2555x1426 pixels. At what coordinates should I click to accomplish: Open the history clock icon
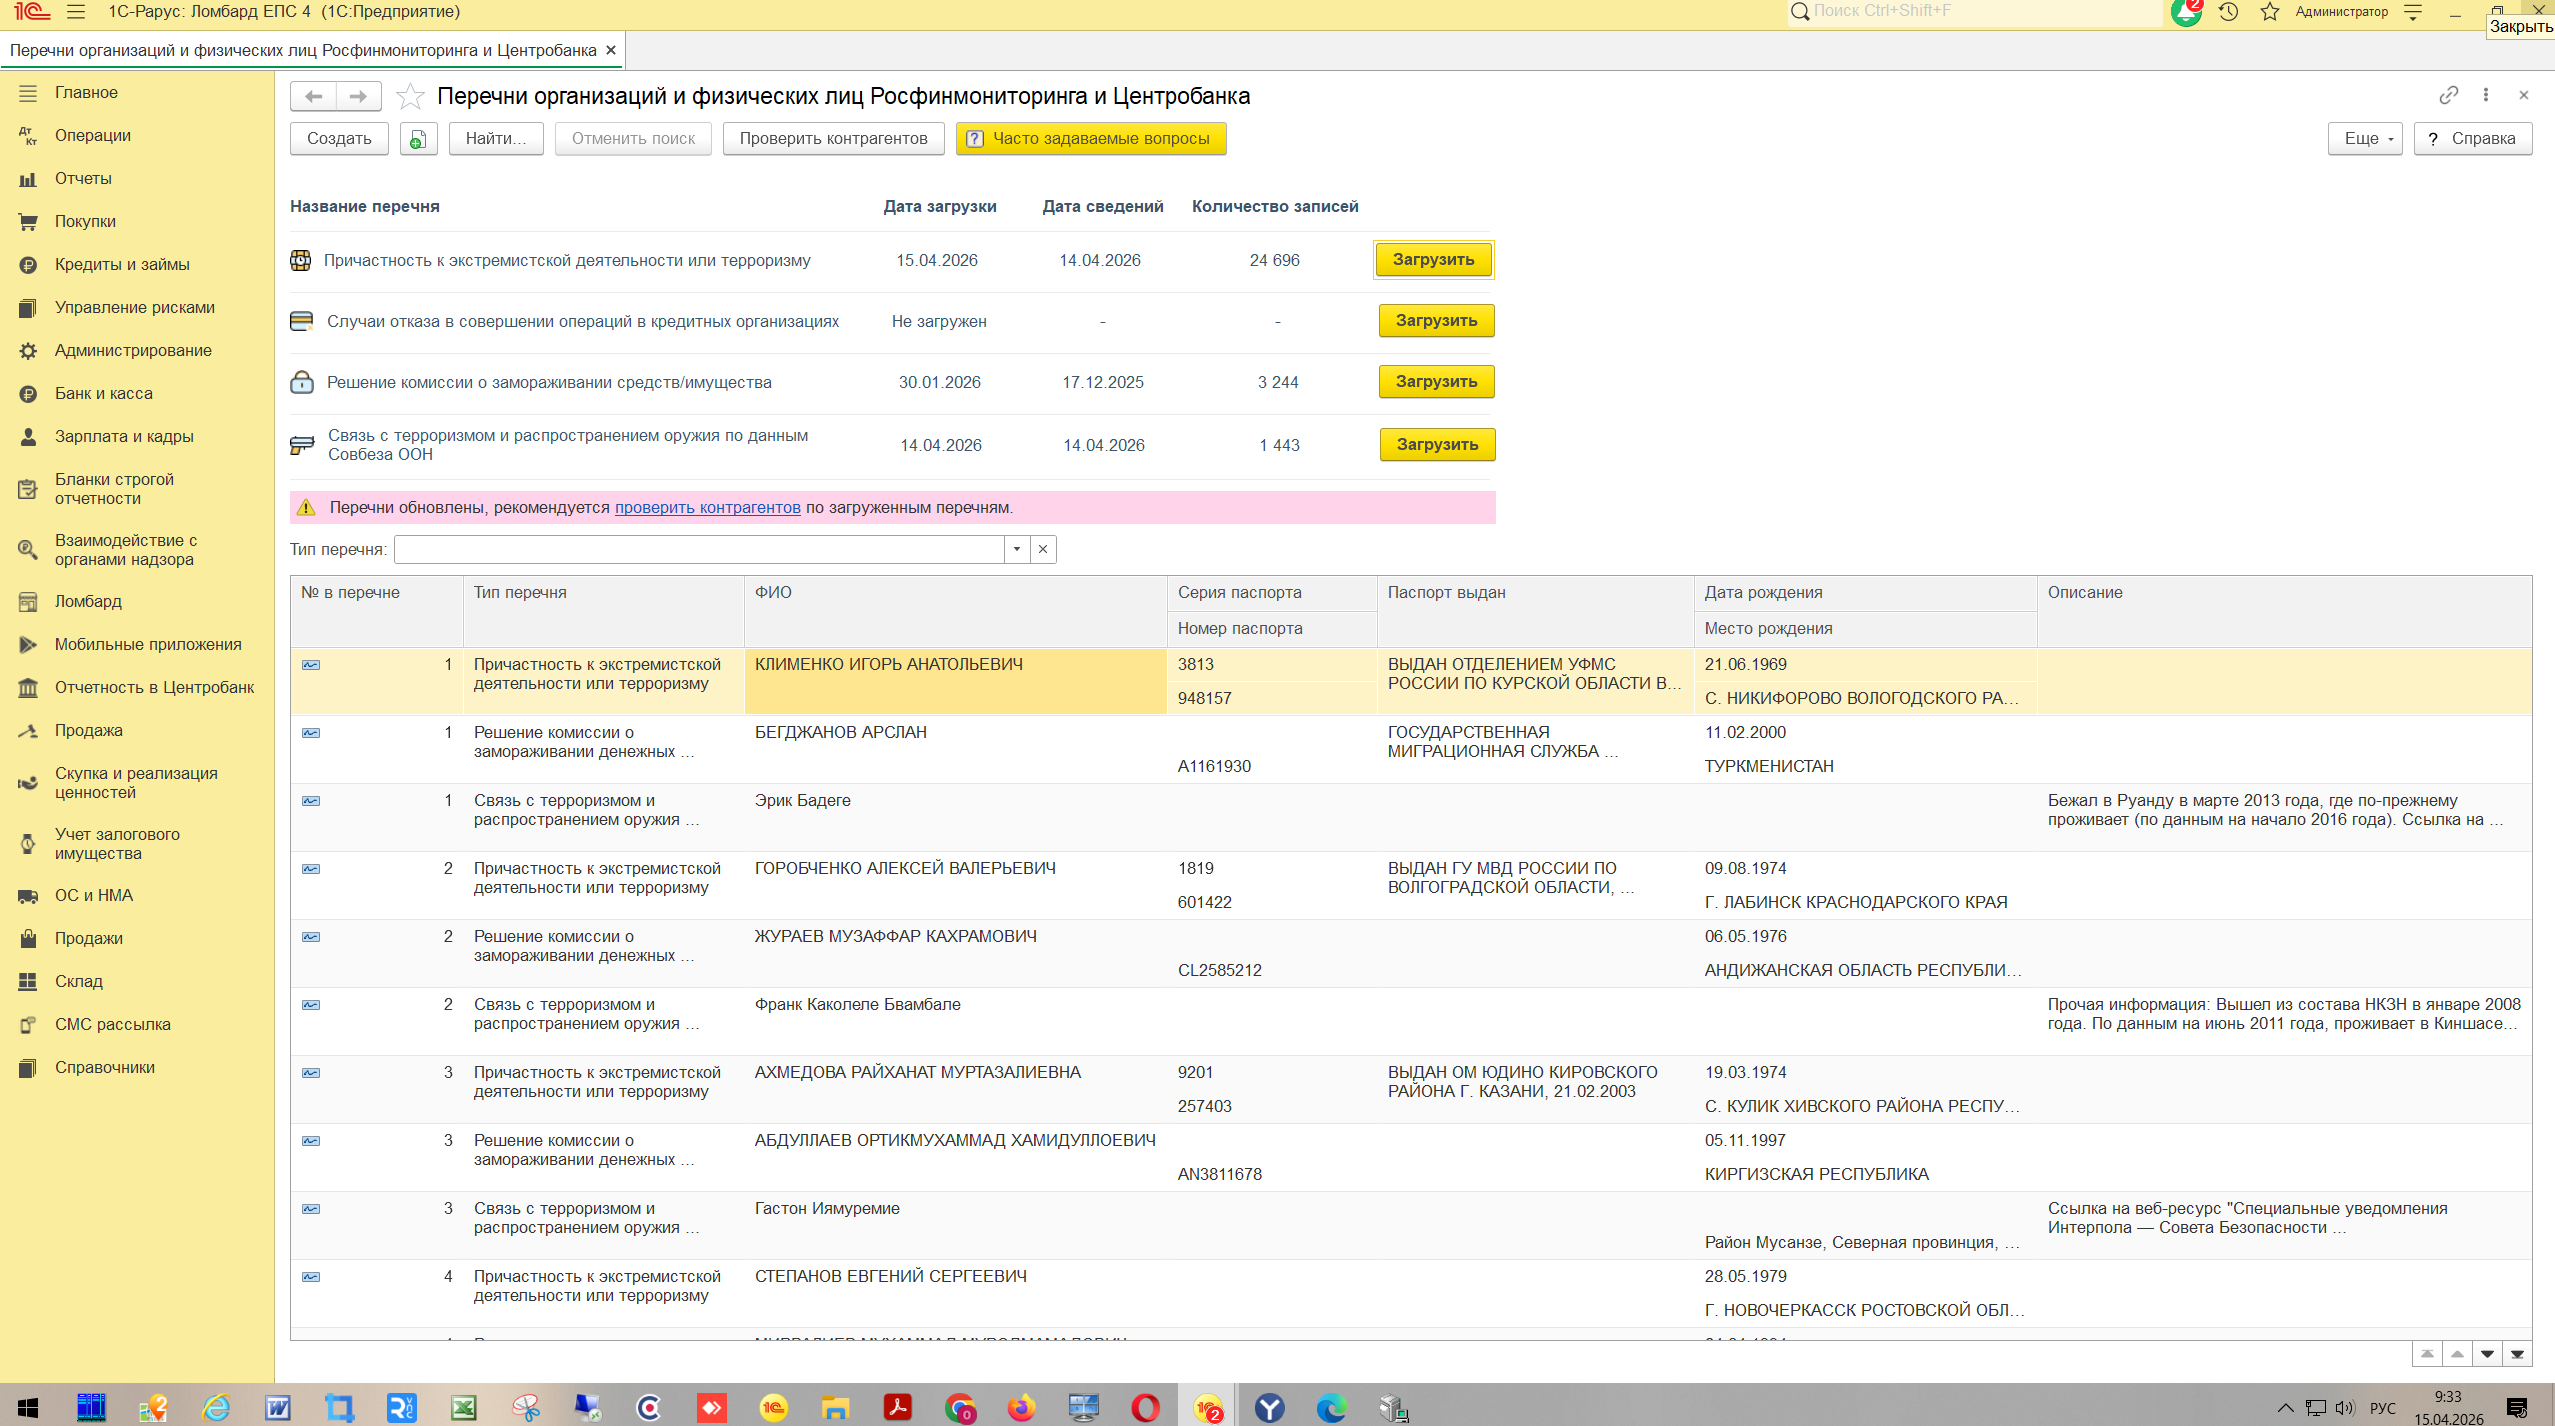click(x=2228, y=12)
